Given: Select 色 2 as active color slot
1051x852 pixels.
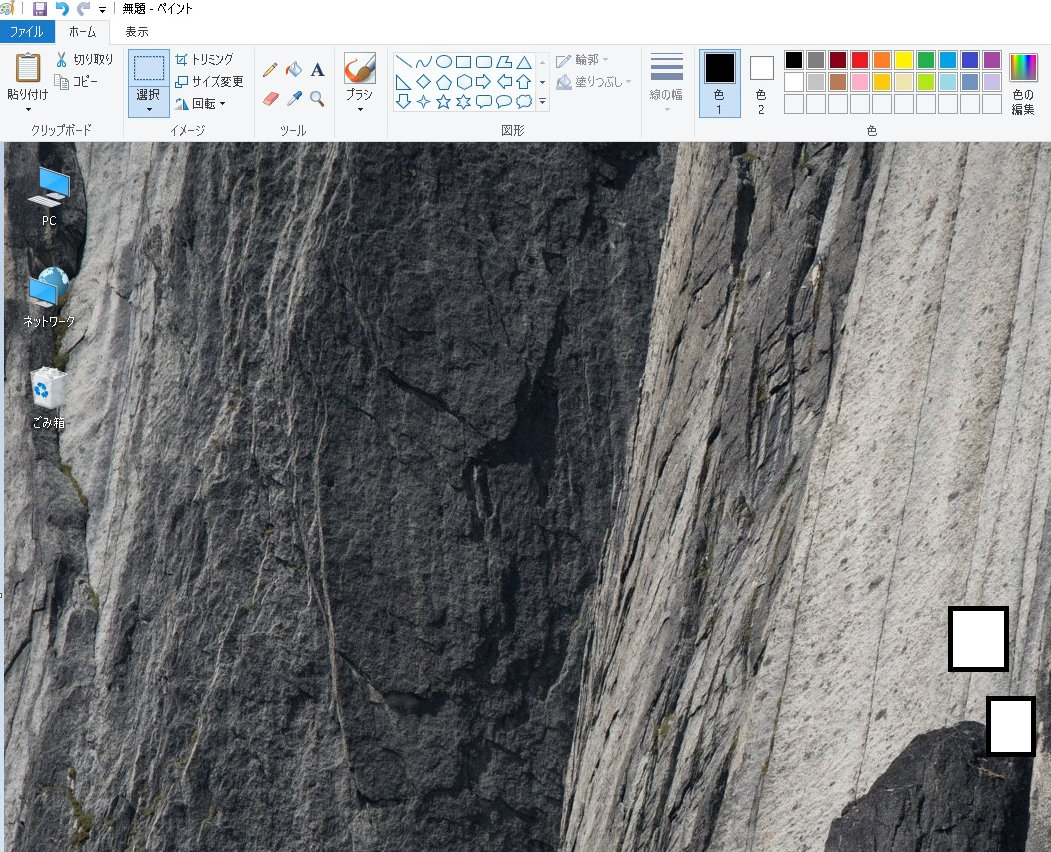Looking at the screenshot, I should [x=761, y=82].
